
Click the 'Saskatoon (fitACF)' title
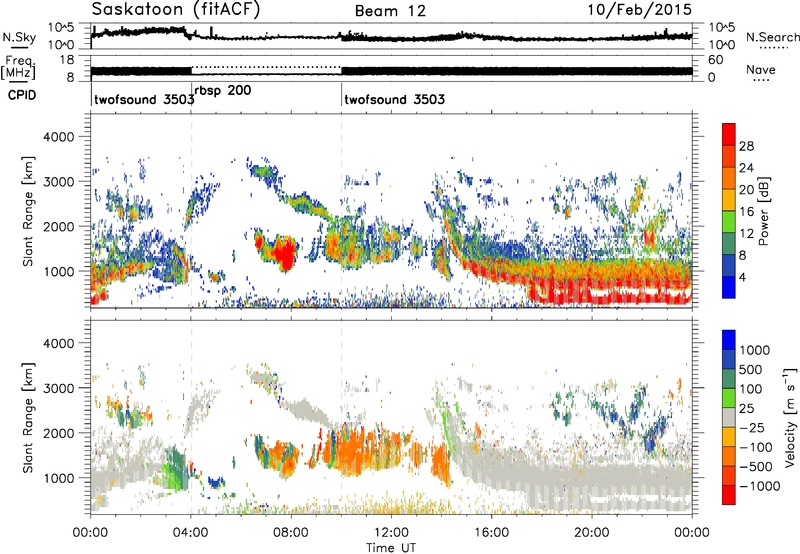[176, 9]
